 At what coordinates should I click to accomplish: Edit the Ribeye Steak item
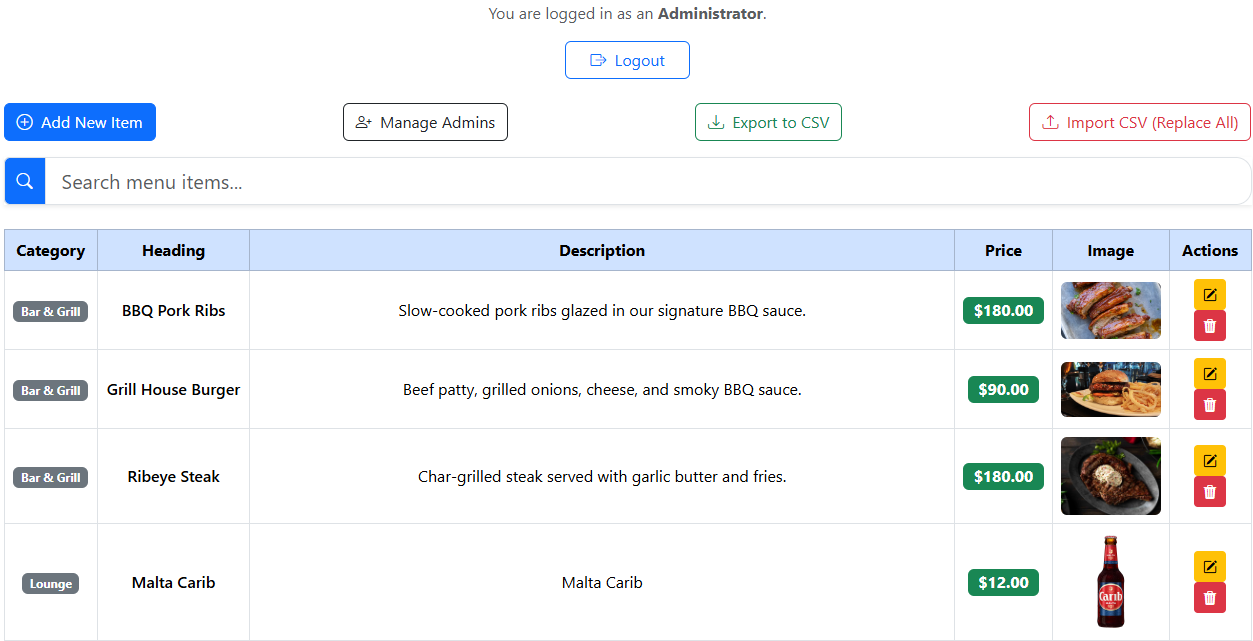pyautogui.click(x=1209, y=460)
